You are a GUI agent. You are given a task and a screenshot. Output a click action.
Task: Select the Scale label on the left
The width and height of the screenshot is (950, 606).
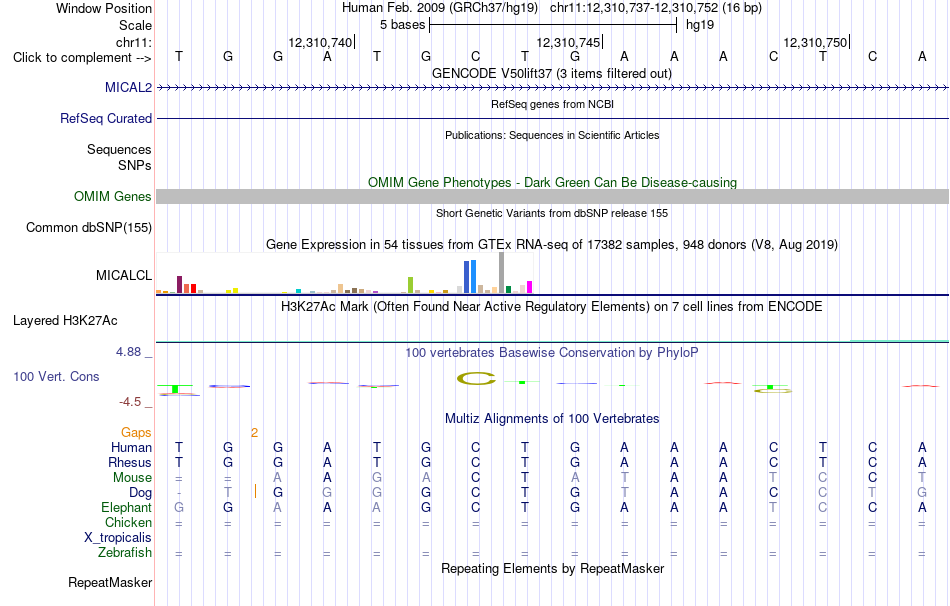coord(135,25)
